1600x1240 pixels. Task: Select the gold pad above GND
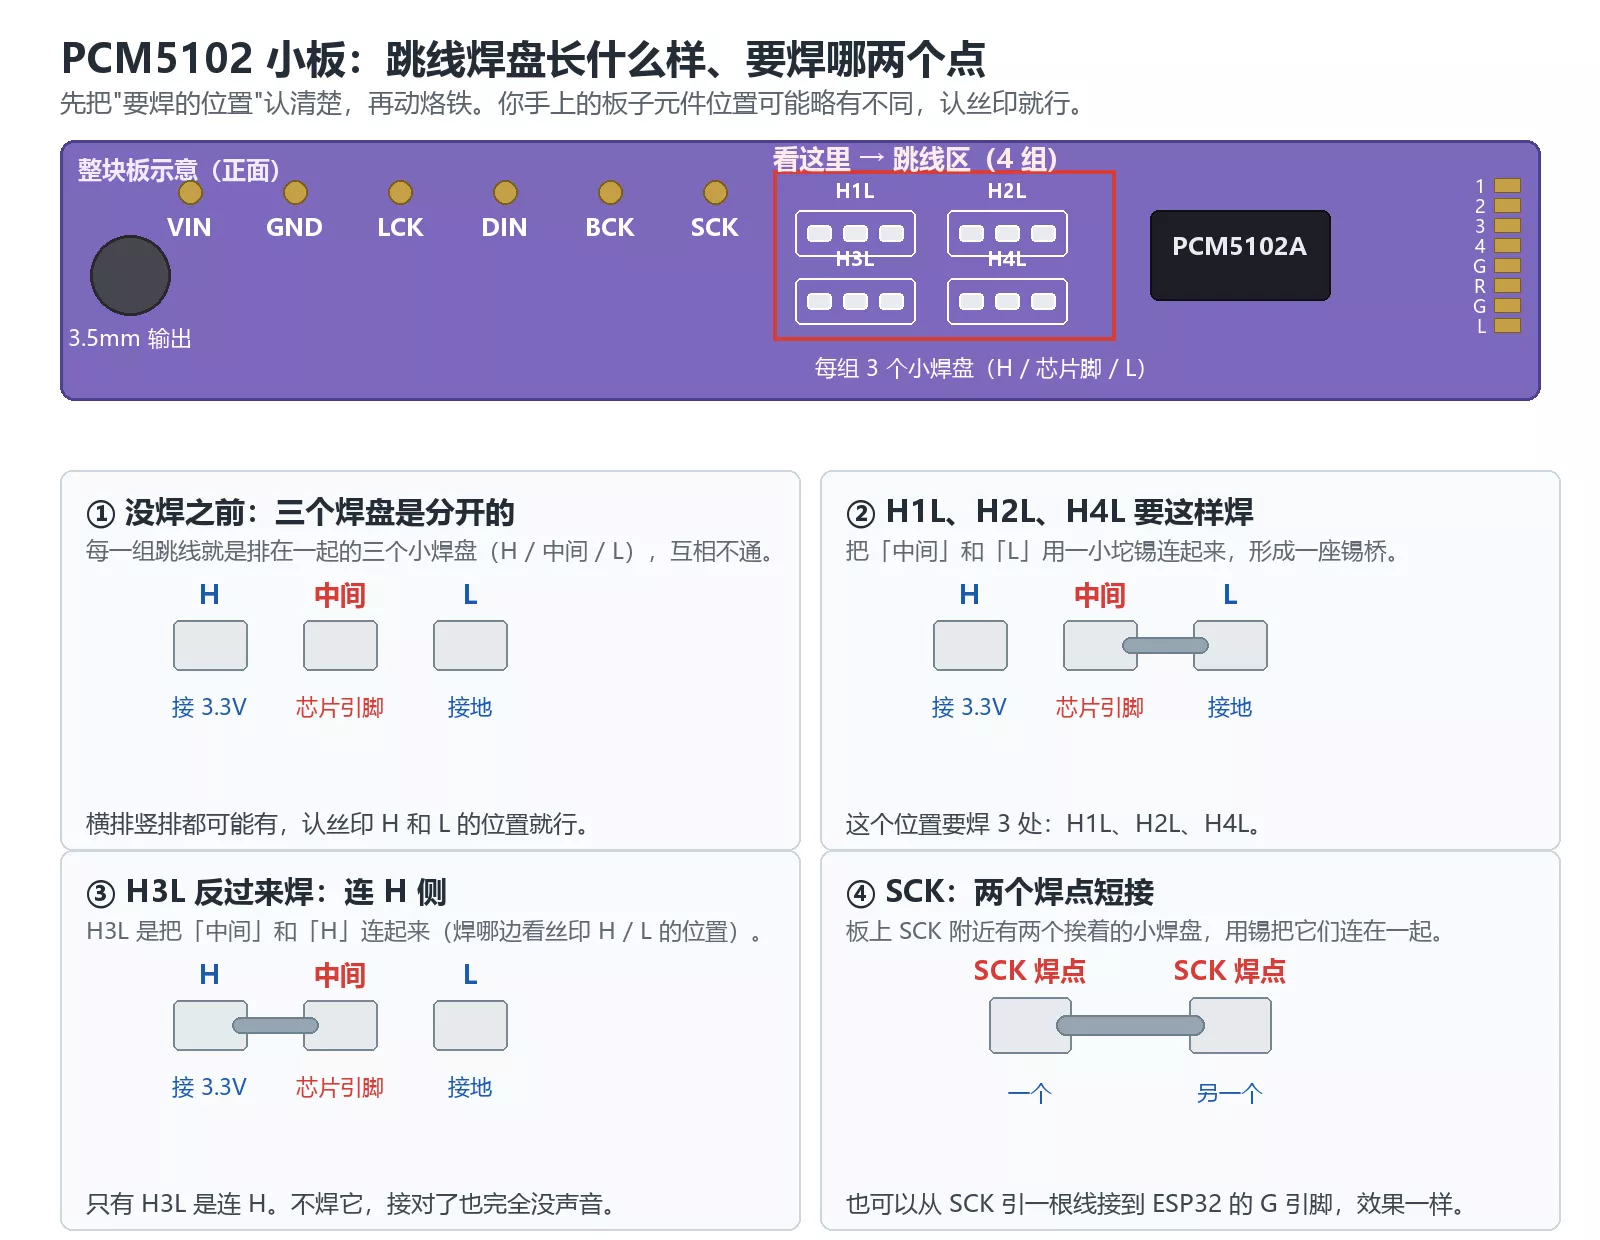pyautogui.click(x=295, y=192)
